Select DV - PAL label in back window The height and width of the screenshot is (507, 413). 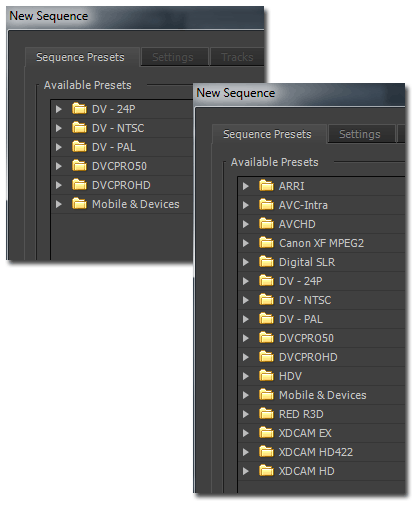pos(114,147)
